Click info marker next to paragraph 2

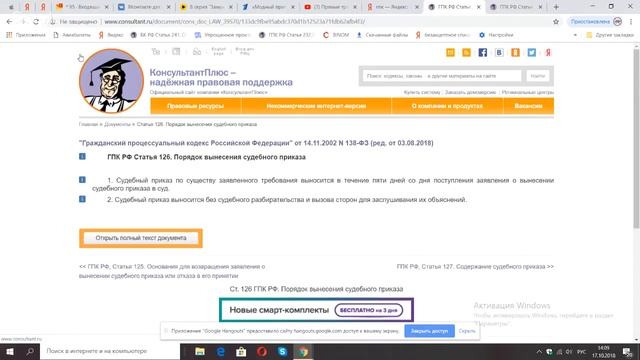click(82, 199)
